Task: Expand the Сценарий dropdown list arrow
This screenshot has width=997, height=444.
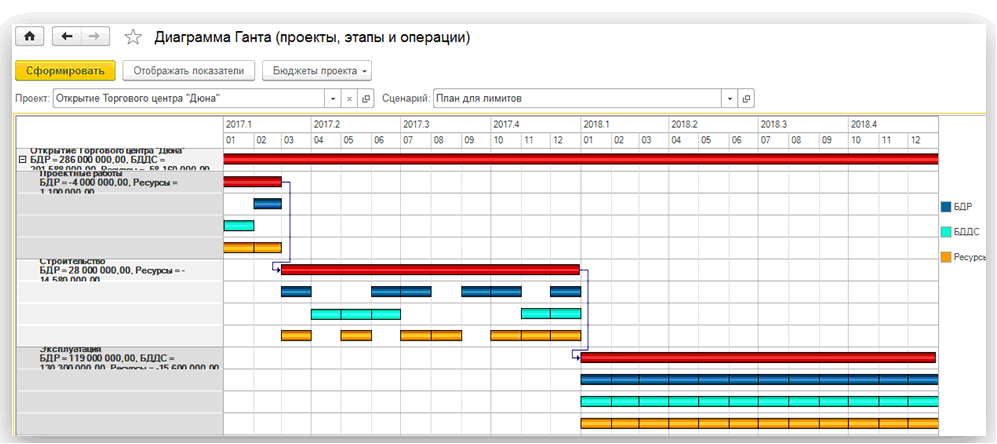Action: pyautogui.click(x=730, y=99)
